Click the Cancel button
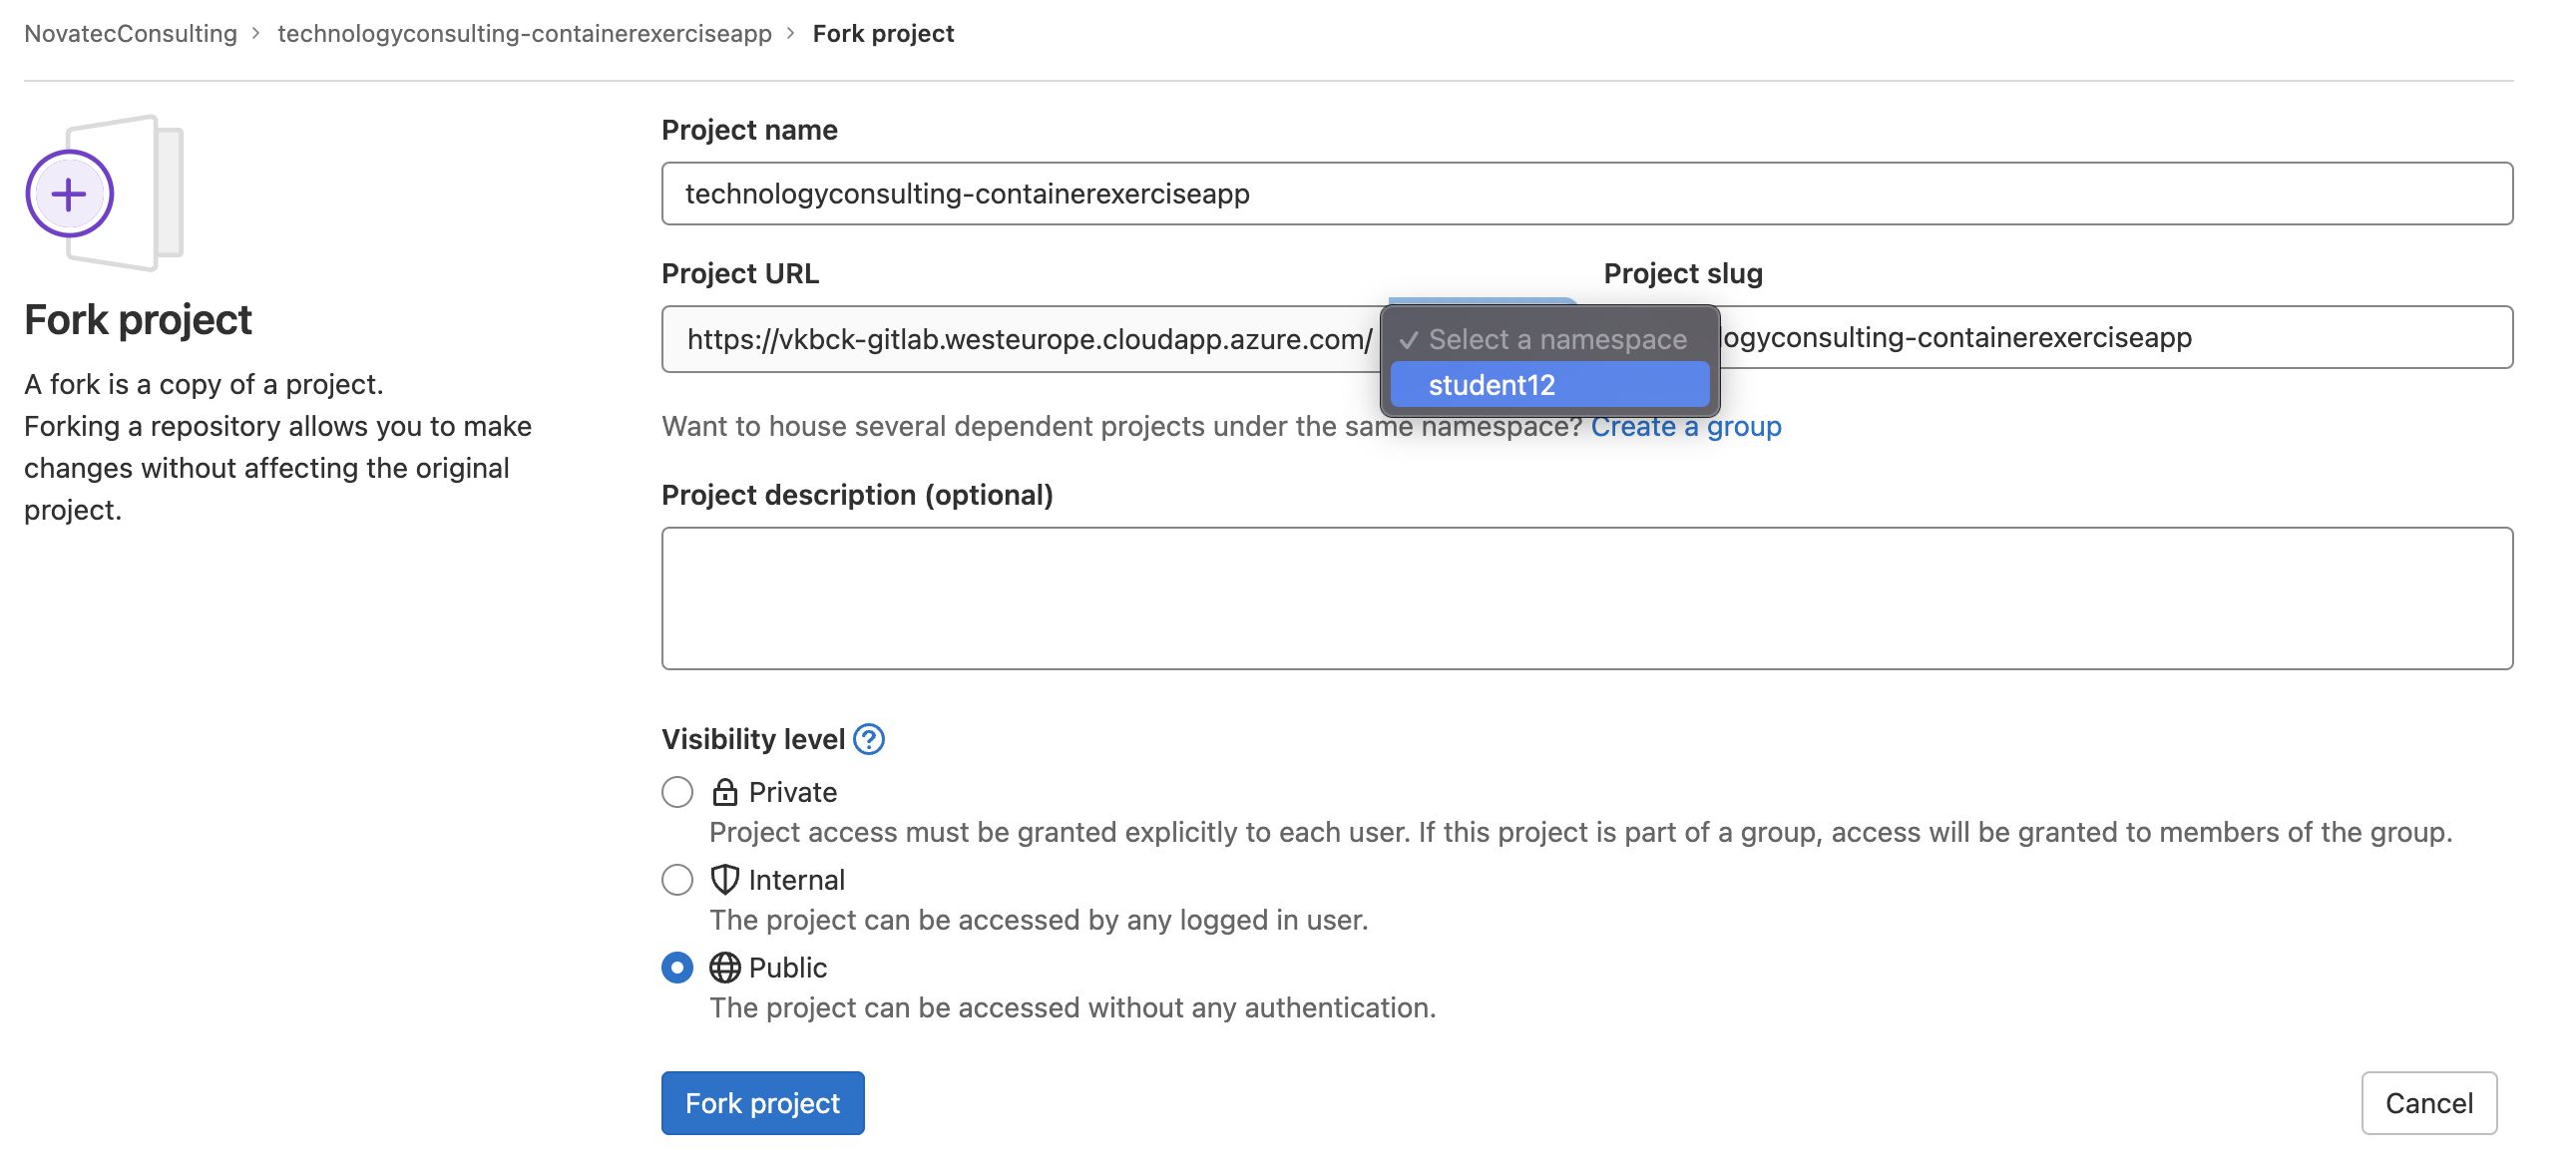The image size is (2576, 1175). pos(2429,1102)
